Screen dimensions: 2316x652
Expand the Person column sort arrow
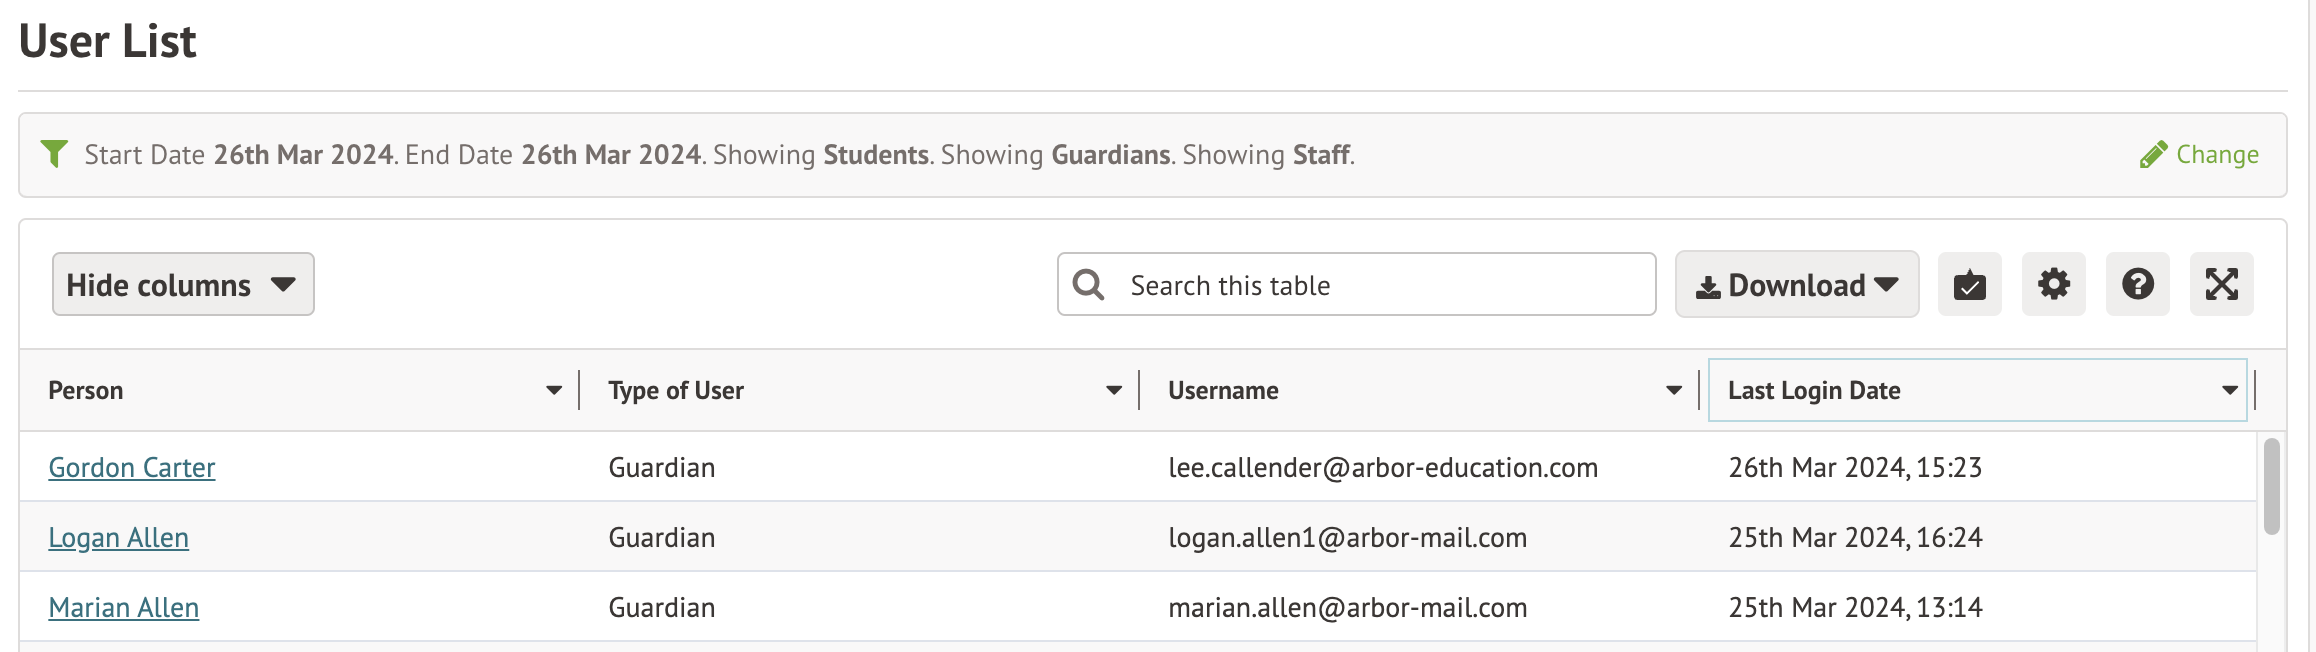(553, 391)
